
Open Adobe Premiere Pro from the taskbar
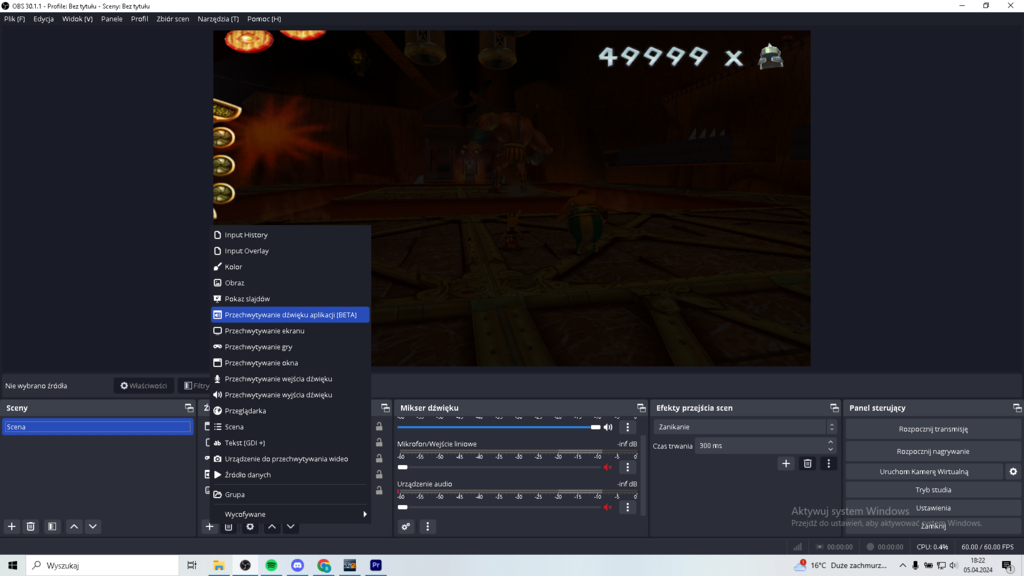click(376, 566)
